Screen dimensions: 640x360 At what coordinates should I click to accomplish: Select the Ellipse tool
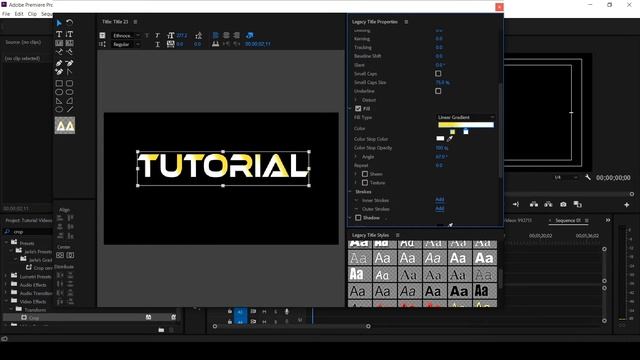[x=59, y=109]
